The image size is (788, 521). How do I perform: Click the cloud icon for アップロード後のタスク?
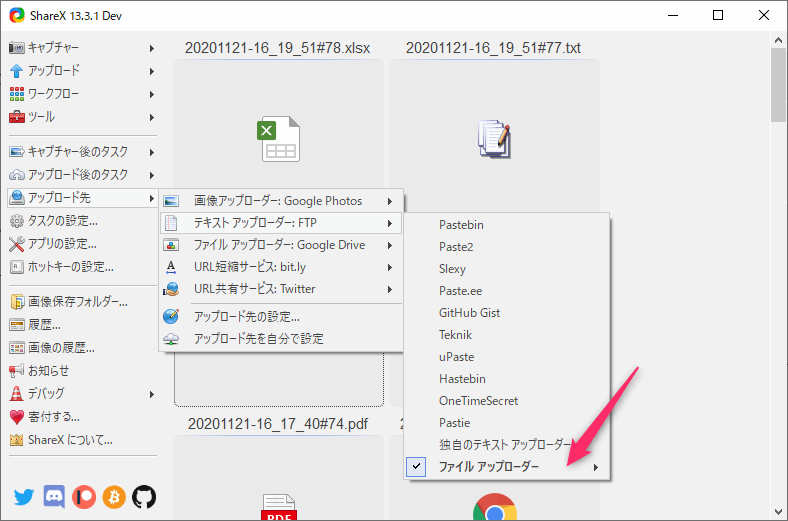17,175
